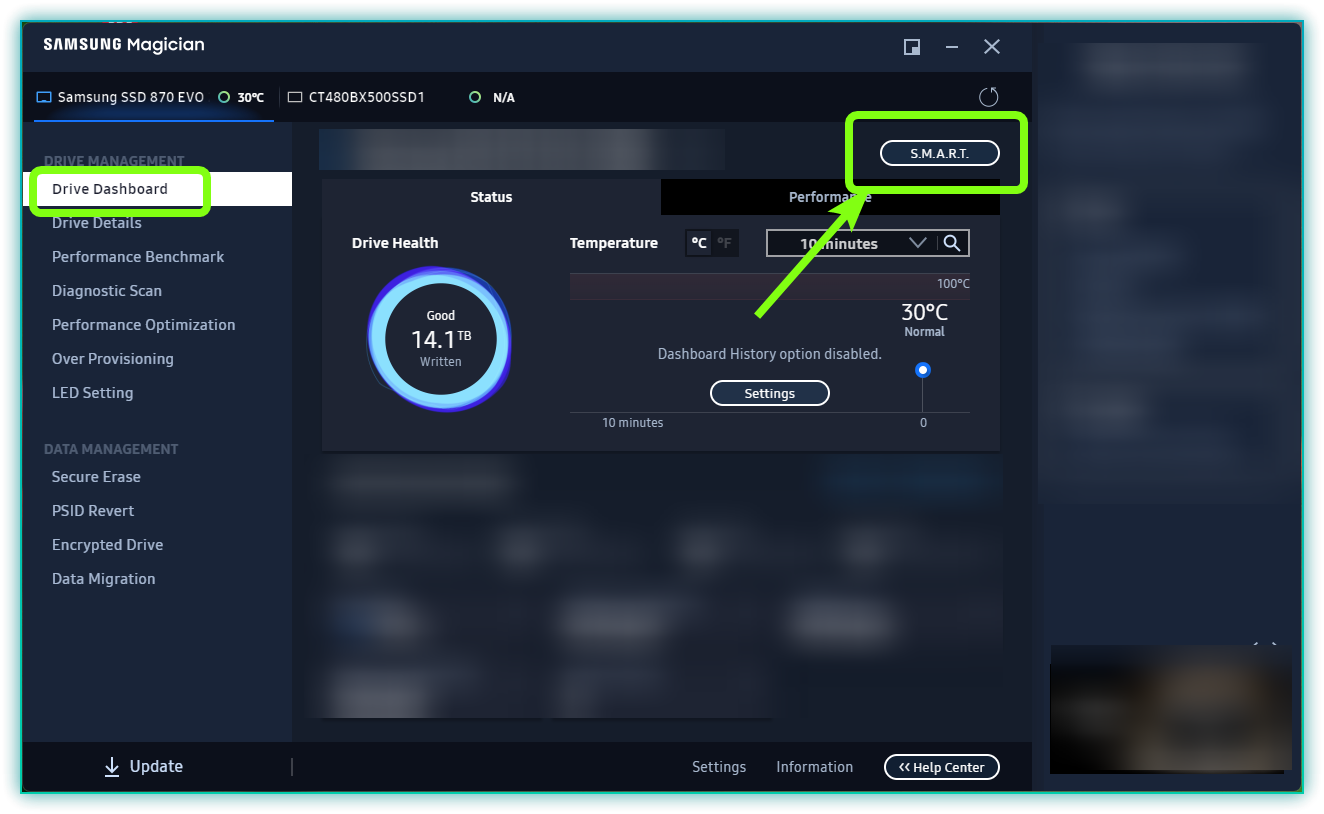Viewport: 1324px width, 814px height.
Task: Open the Status tab
Action: point(491,197)
